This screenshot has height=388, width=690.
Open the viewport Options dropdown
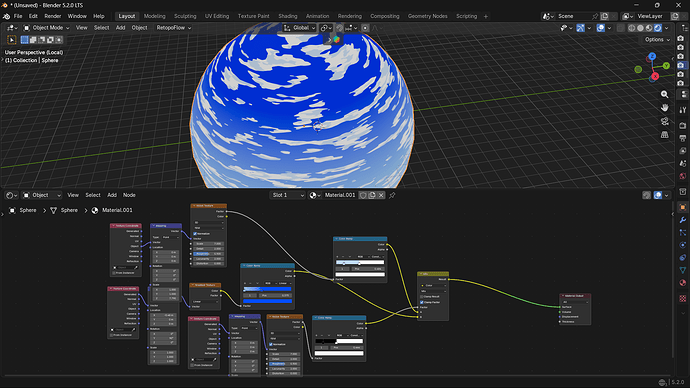(657, 40)
